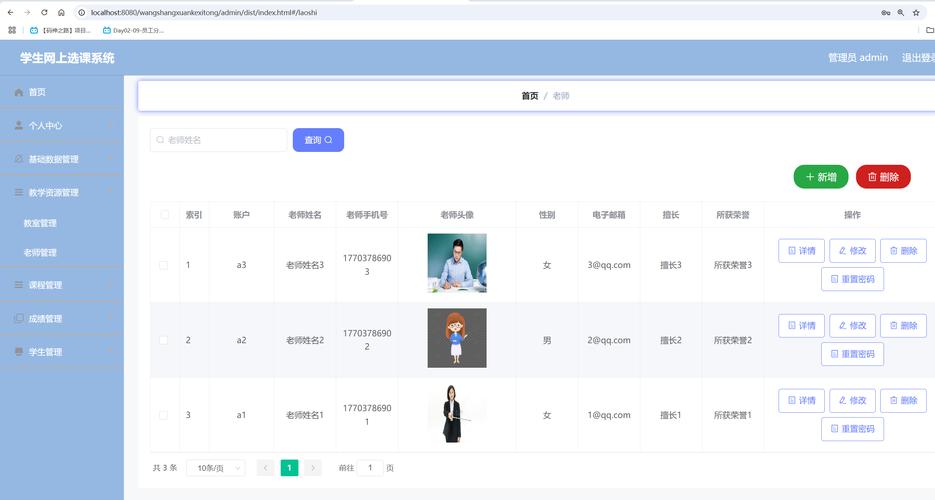Click 删除 for teacher a1
935x500 pixels.
(903, 400)
